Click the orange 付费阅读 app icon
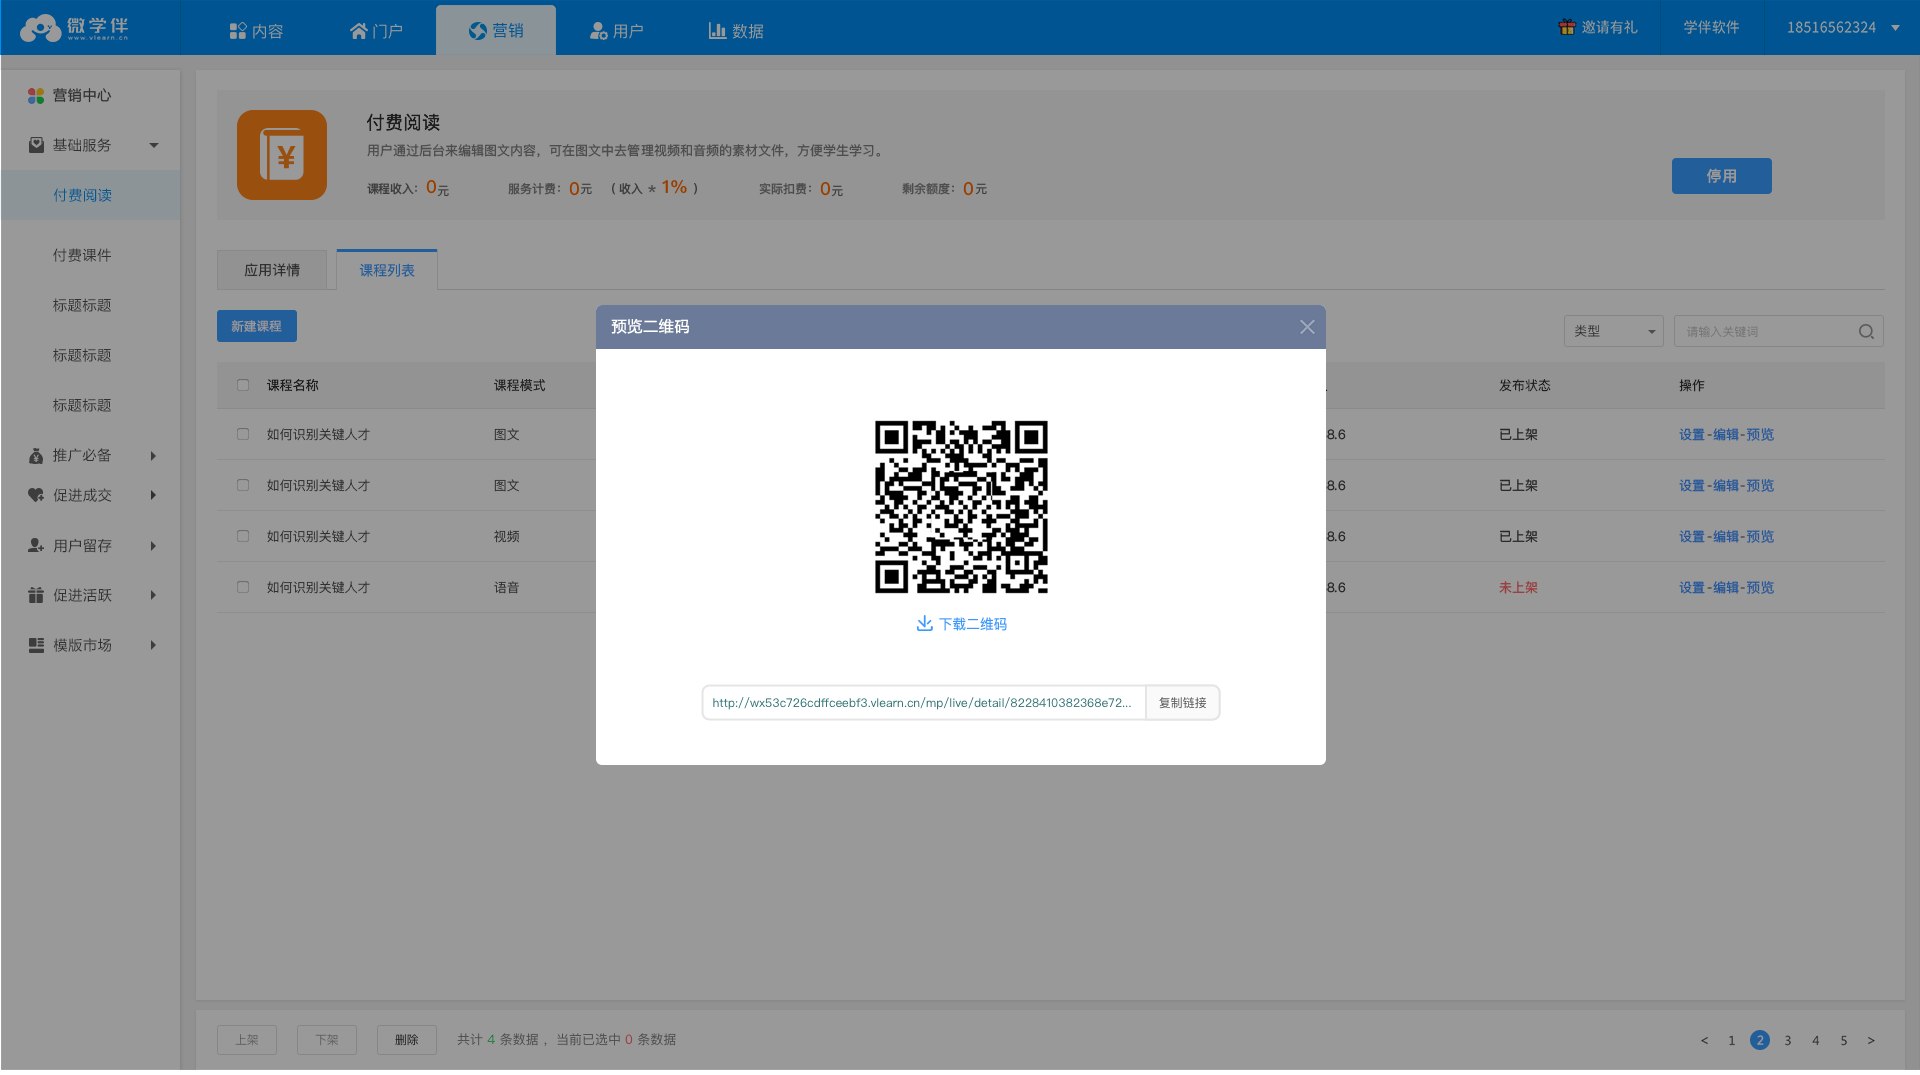The image size is (1920, 1075). (x=282, y=155)
